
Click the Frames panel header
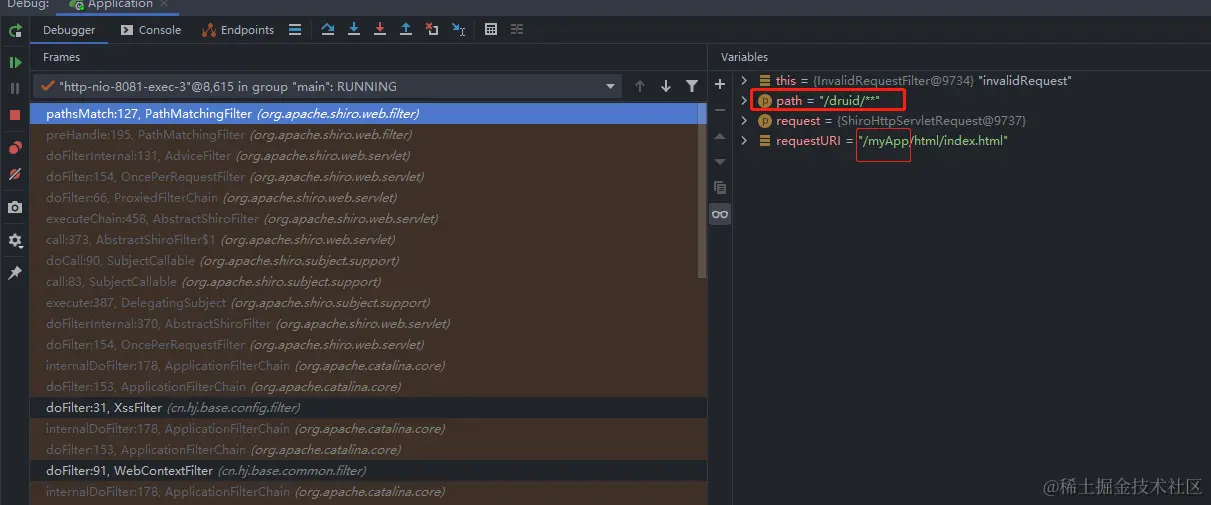[x=62, y=58]
